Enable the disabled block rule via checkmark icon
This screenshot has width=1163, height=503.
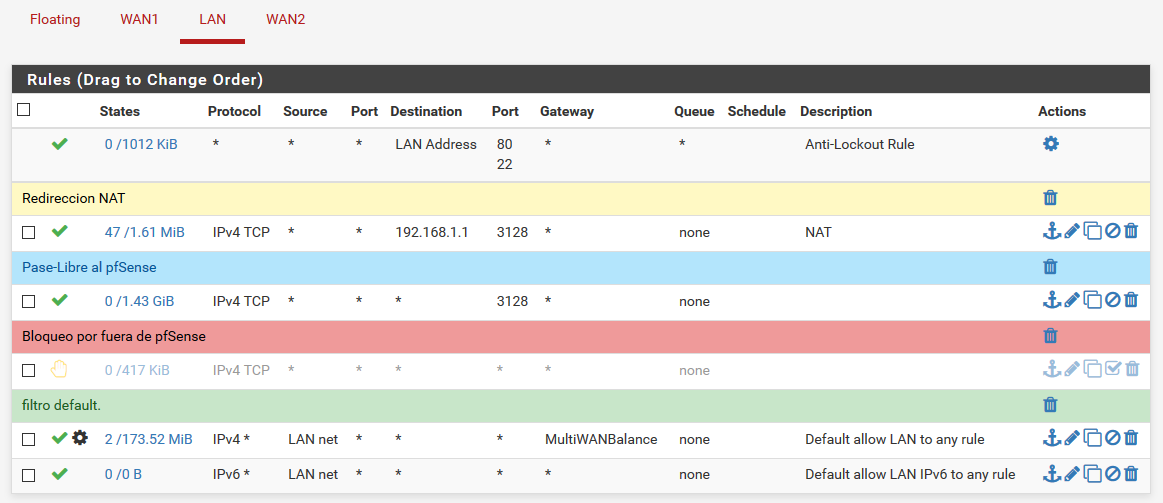pos(1112,370)
